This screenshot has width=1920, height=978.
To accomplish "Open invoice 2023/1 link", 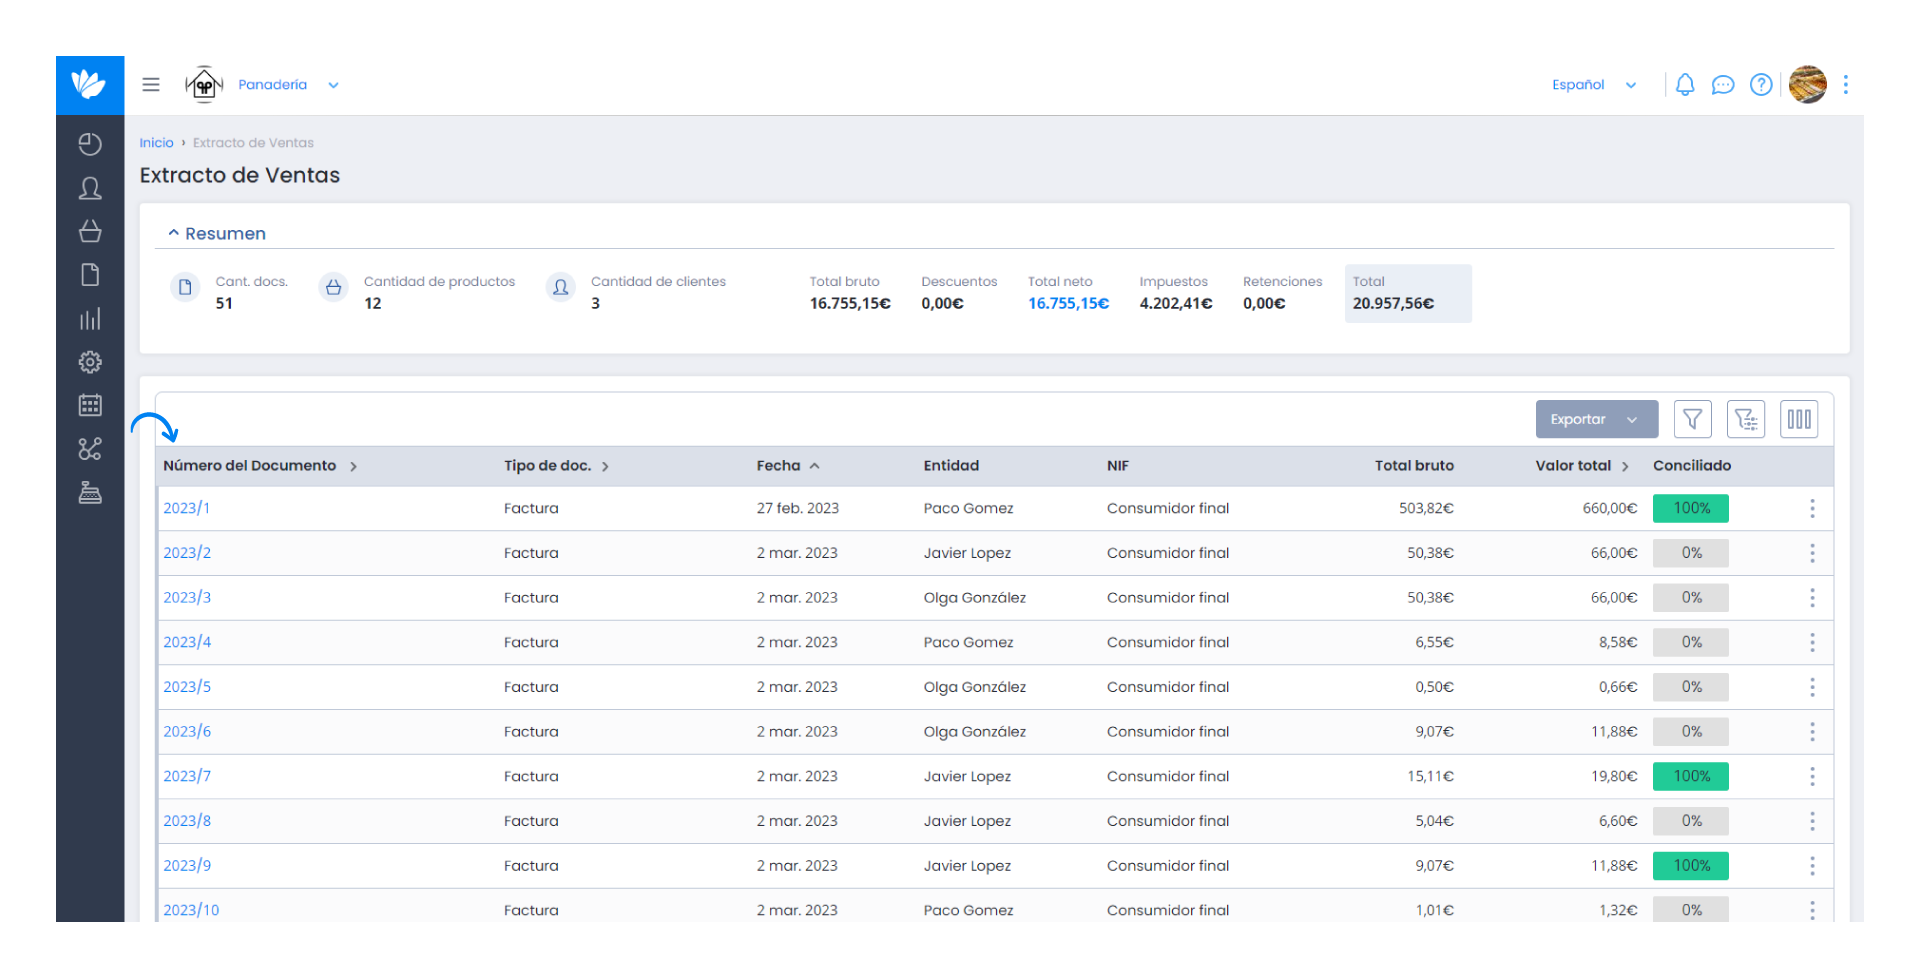I will pos(187,508).
